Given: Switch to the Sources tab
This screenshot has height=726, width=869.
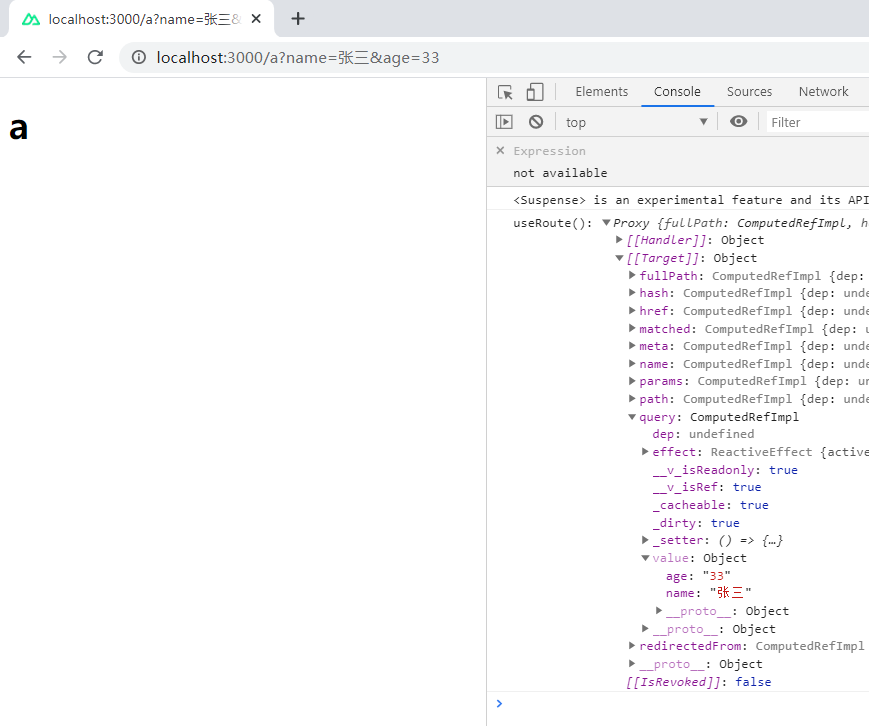Looking at the screenshot, I should pos(749,92).
